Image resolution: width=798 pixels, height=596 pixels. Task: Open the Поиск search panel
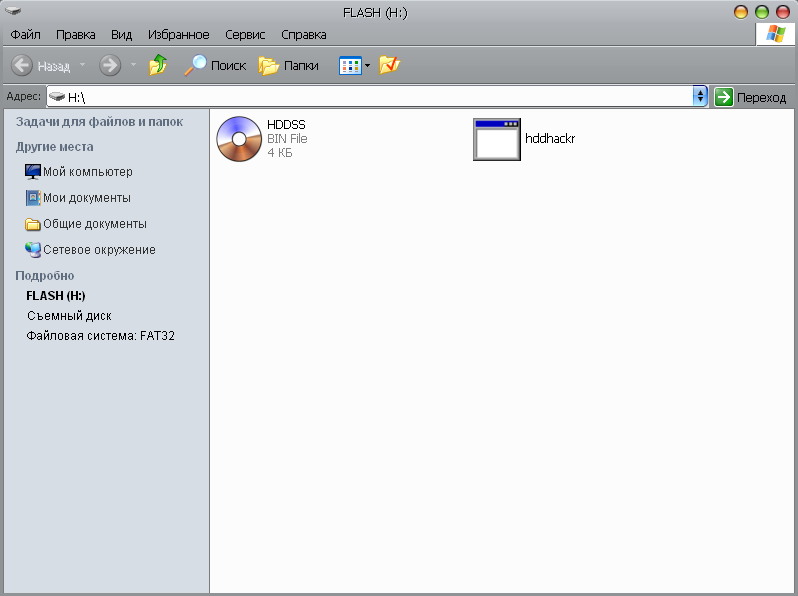pos(215,65)
